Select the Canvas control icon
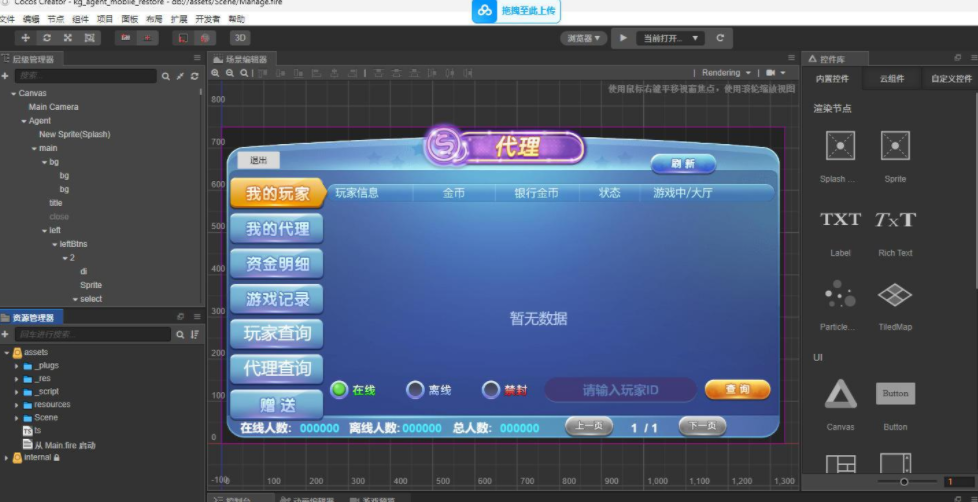Screen dimensions: 978x502 [840, 393]
